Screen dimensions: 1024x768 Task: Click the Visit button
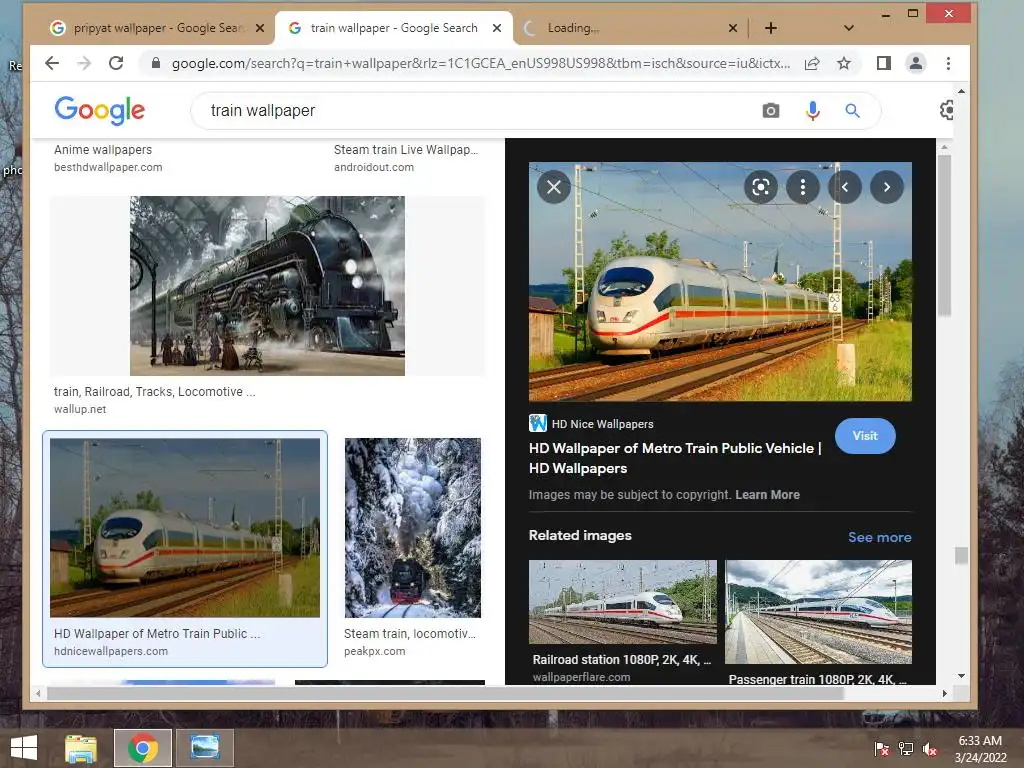(x=865, y=436)
